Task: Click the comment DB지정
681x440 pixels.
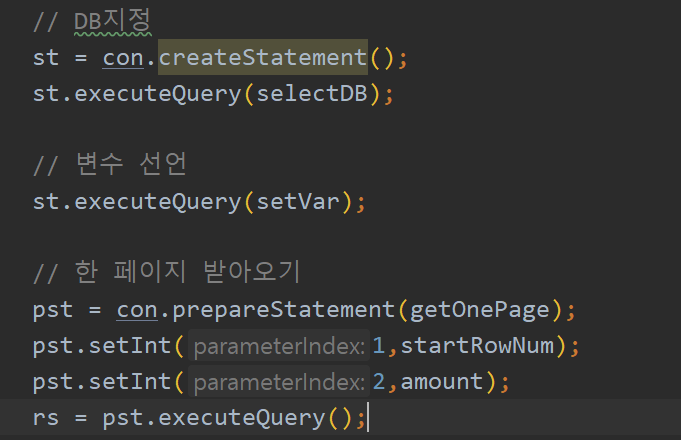Action: click(92, 21)
